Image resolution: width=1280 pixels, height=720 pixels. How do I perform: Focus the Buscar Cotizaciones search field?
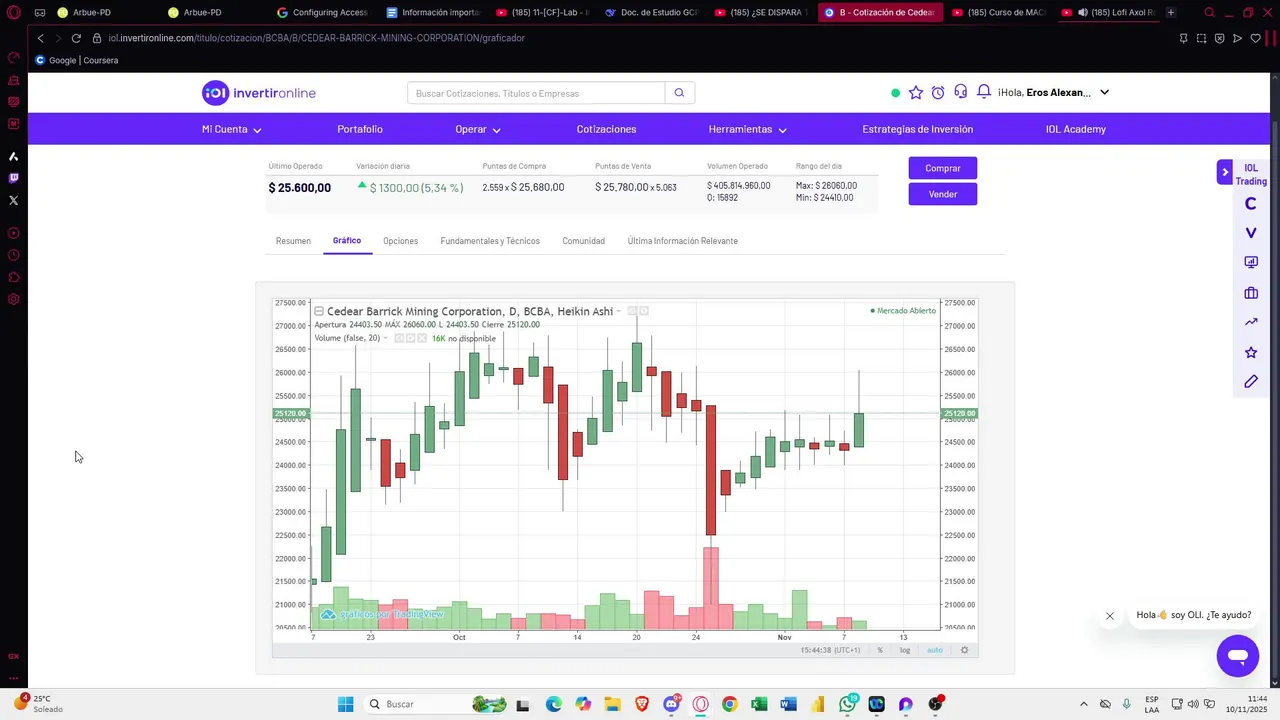click(x=536, y=93)
